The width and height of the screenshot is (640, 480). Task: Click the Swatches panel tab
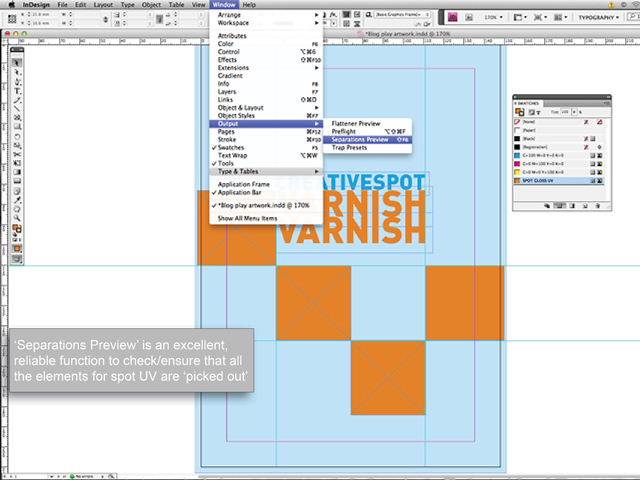tap(527, 103)
